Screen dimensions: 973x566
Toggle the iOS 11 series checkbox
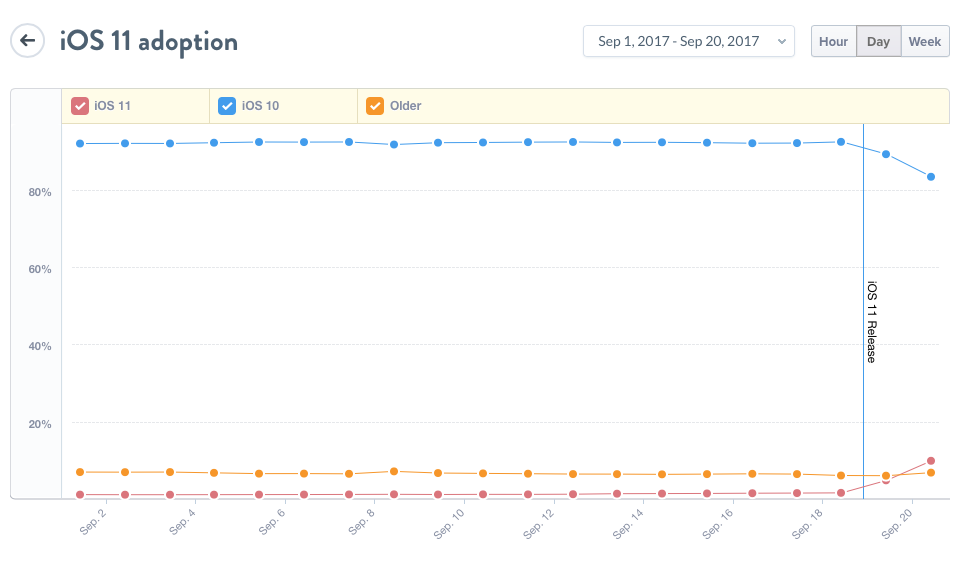[80, 106]
